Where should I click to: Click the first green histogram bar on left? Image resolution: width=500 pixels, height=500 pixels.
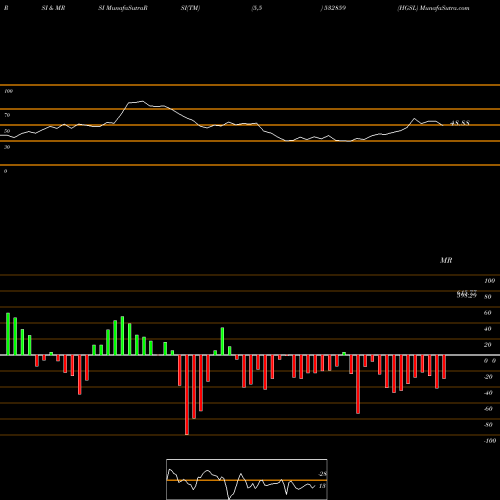tap(8, 334)
